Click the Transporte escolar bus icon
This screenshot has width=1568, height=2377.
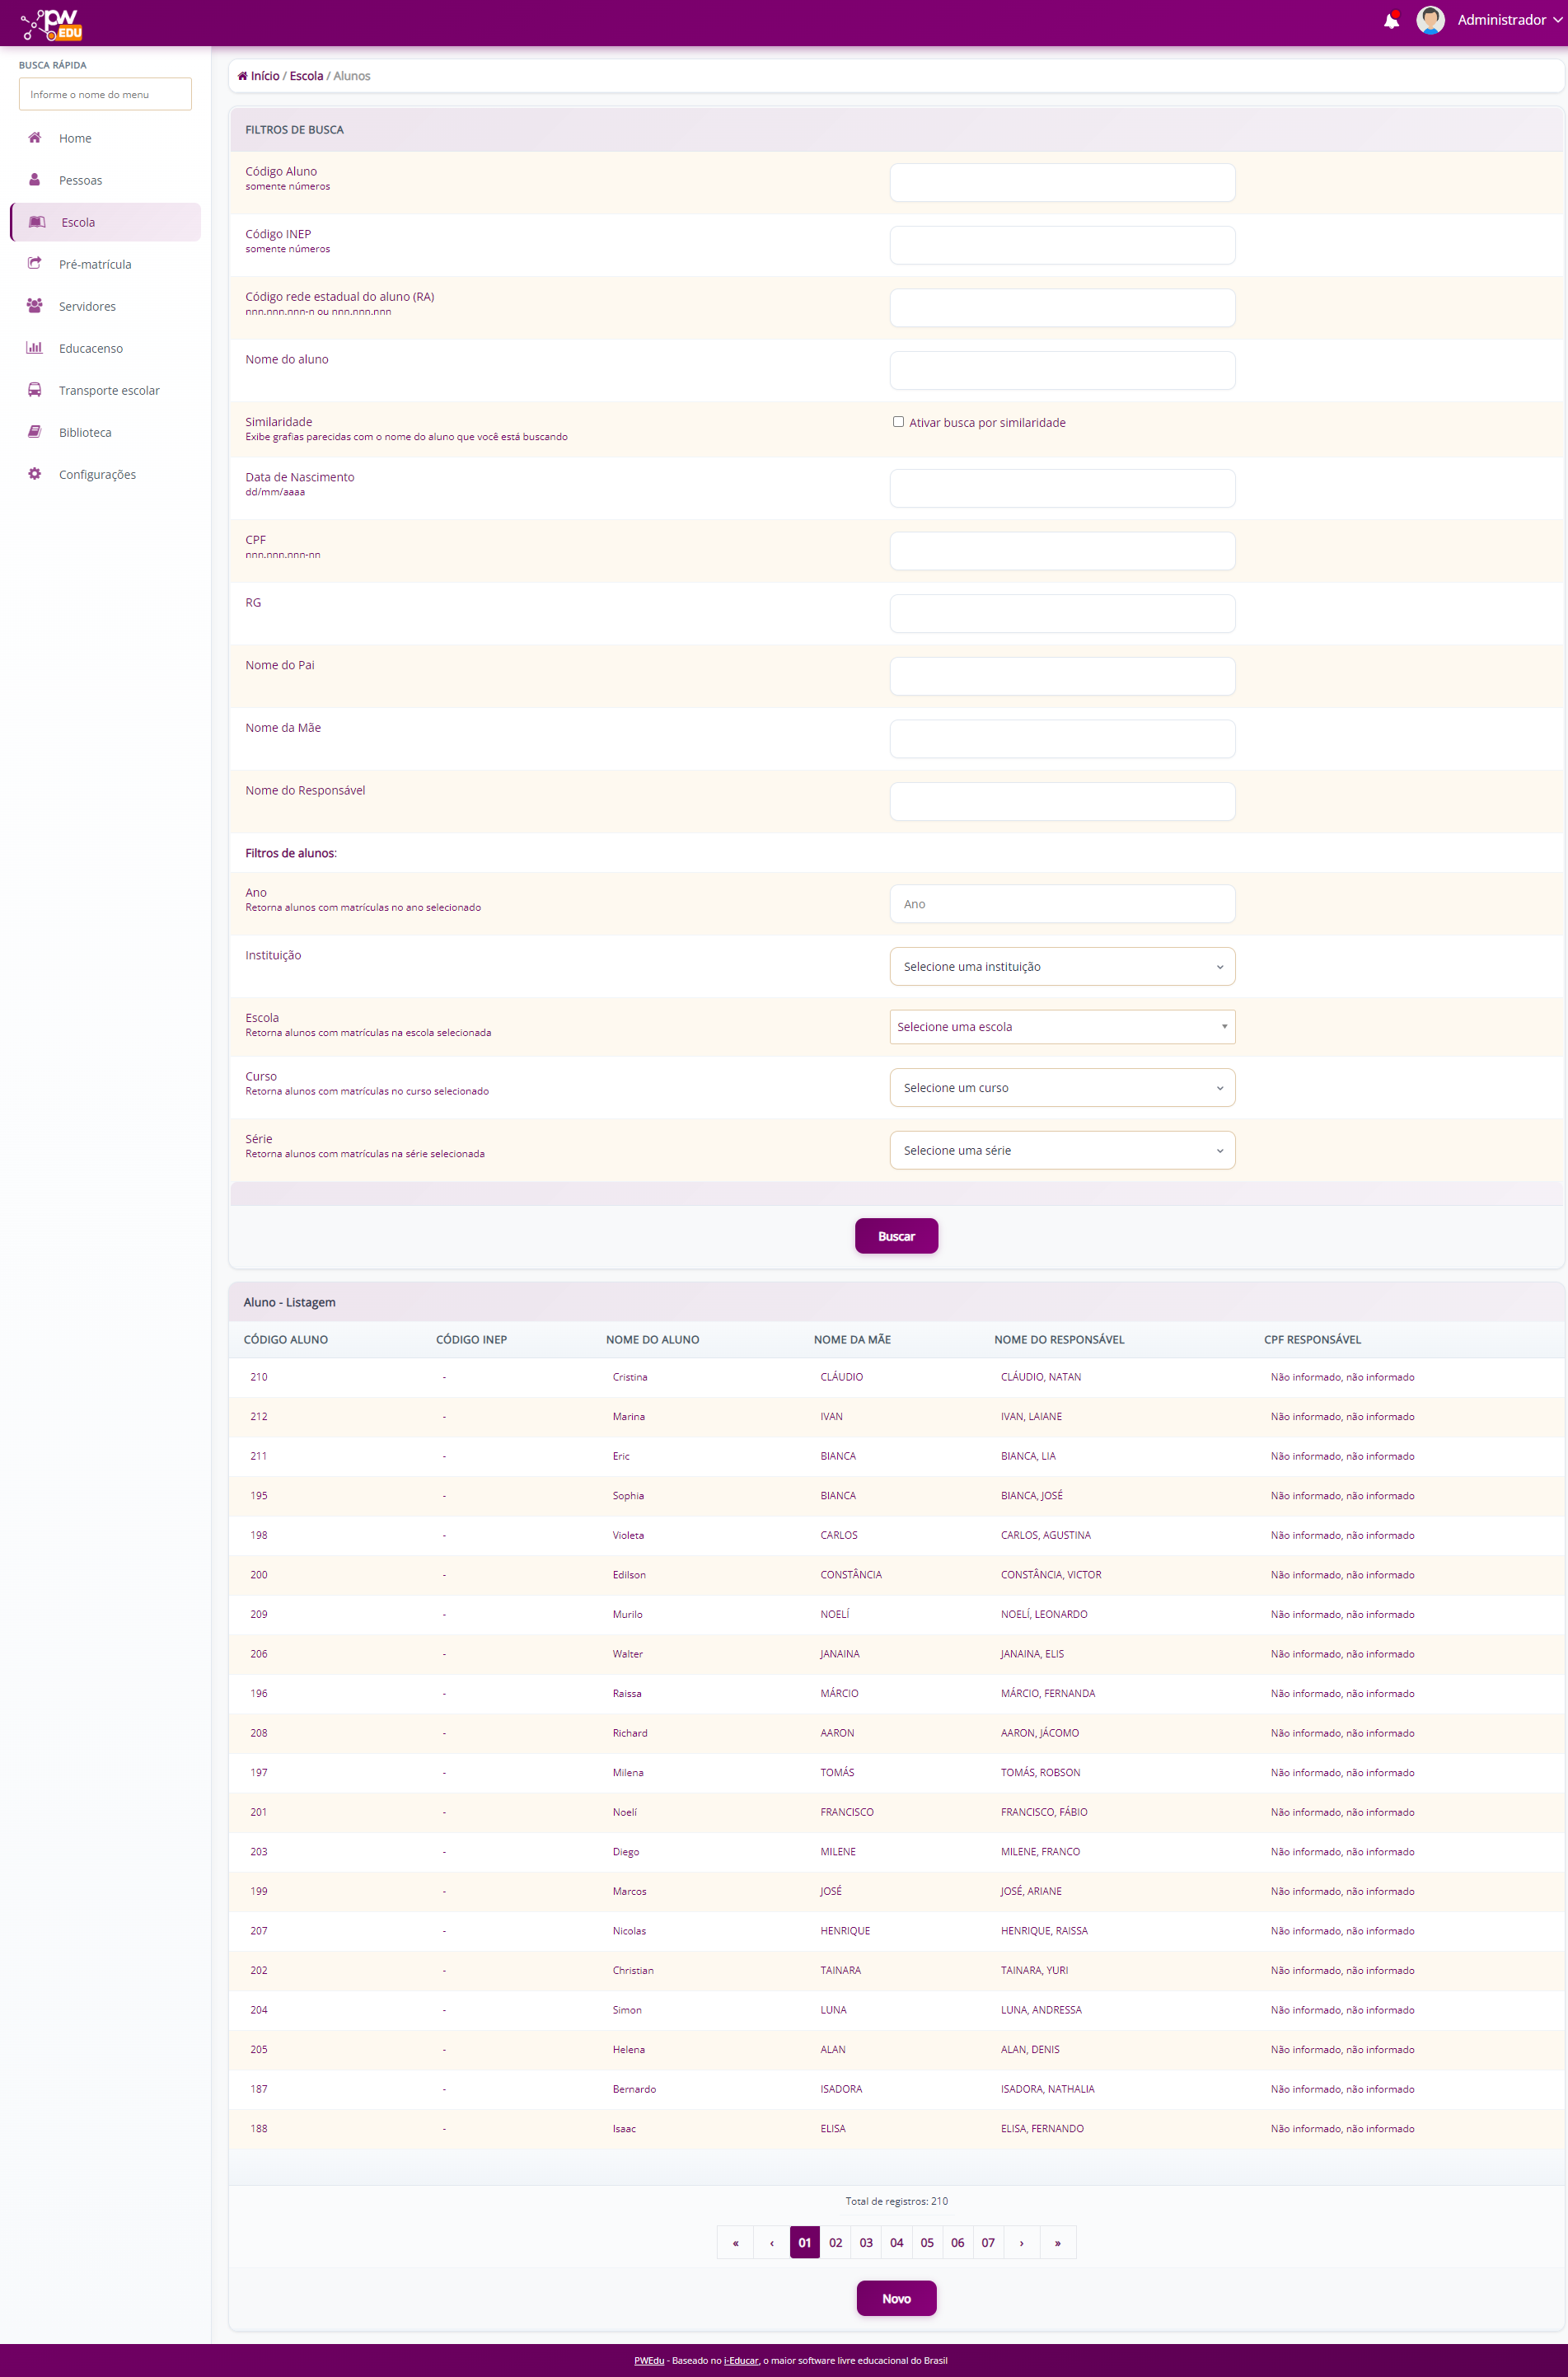click(35, 390)
